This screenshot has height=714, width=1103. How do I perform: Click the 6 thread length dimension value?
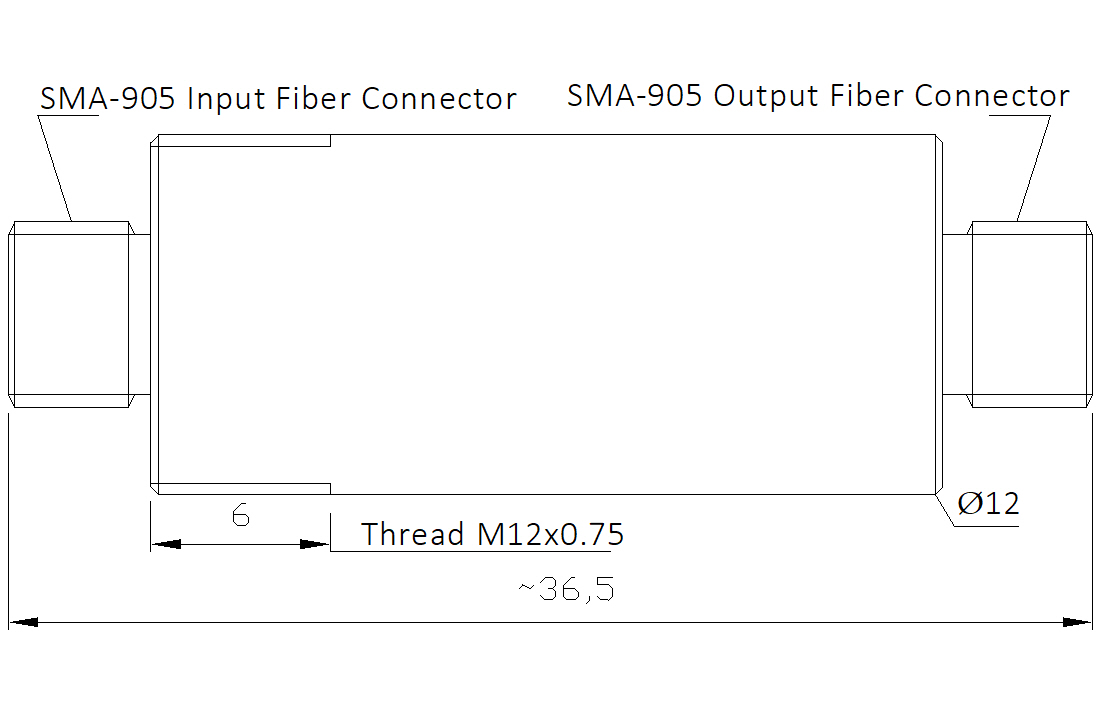[241, 516]
